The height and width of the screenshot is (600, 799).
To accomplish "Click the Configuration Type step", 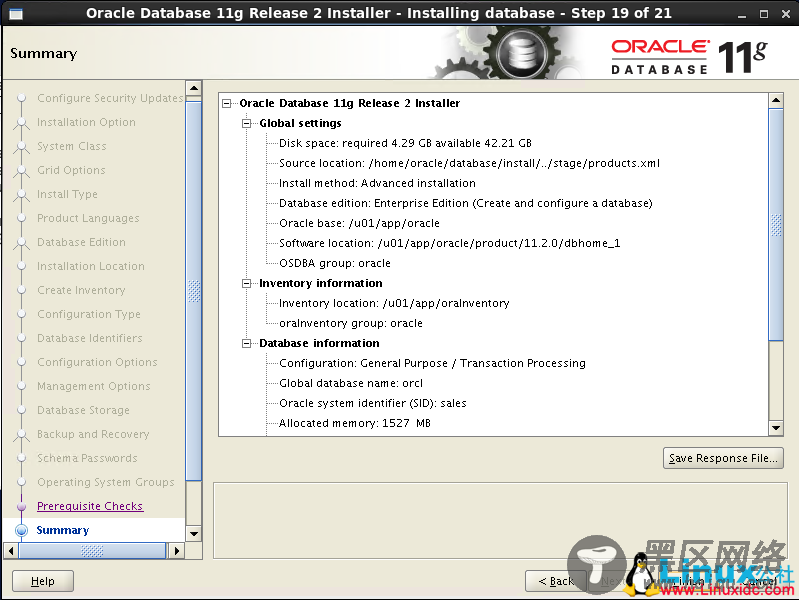I will pyautogui.click(x=89, y=314).
